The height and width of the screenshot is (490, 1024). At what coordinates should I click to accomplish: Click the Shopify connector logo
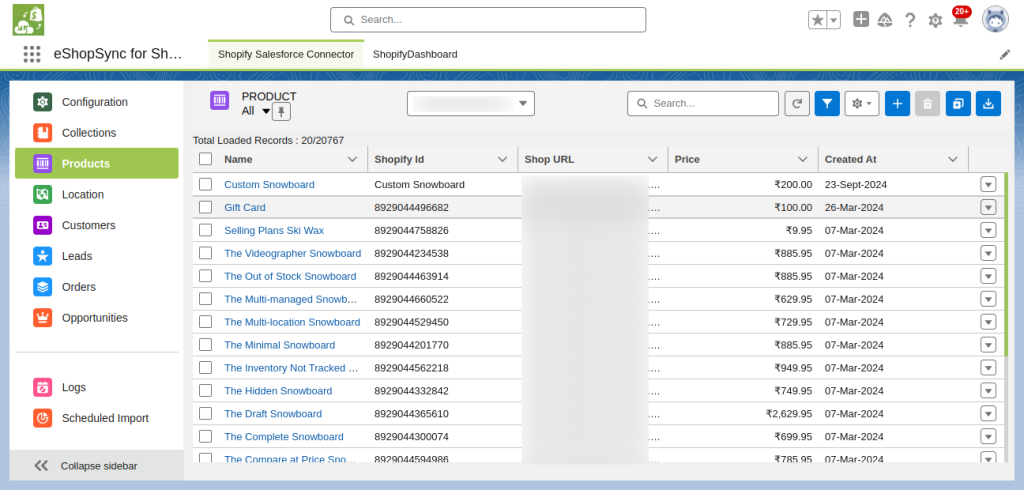28,20
